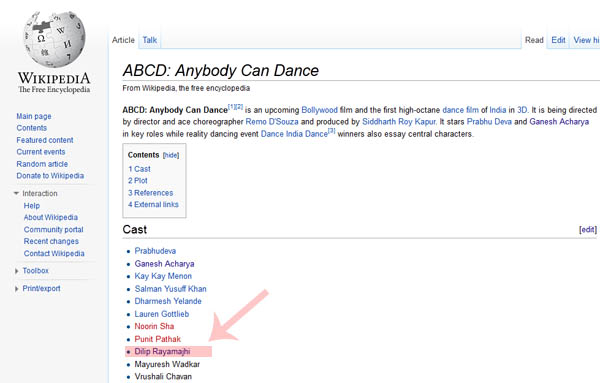
Task: Open Lauren Gottlieb cast link
Action: pos(161,314)
